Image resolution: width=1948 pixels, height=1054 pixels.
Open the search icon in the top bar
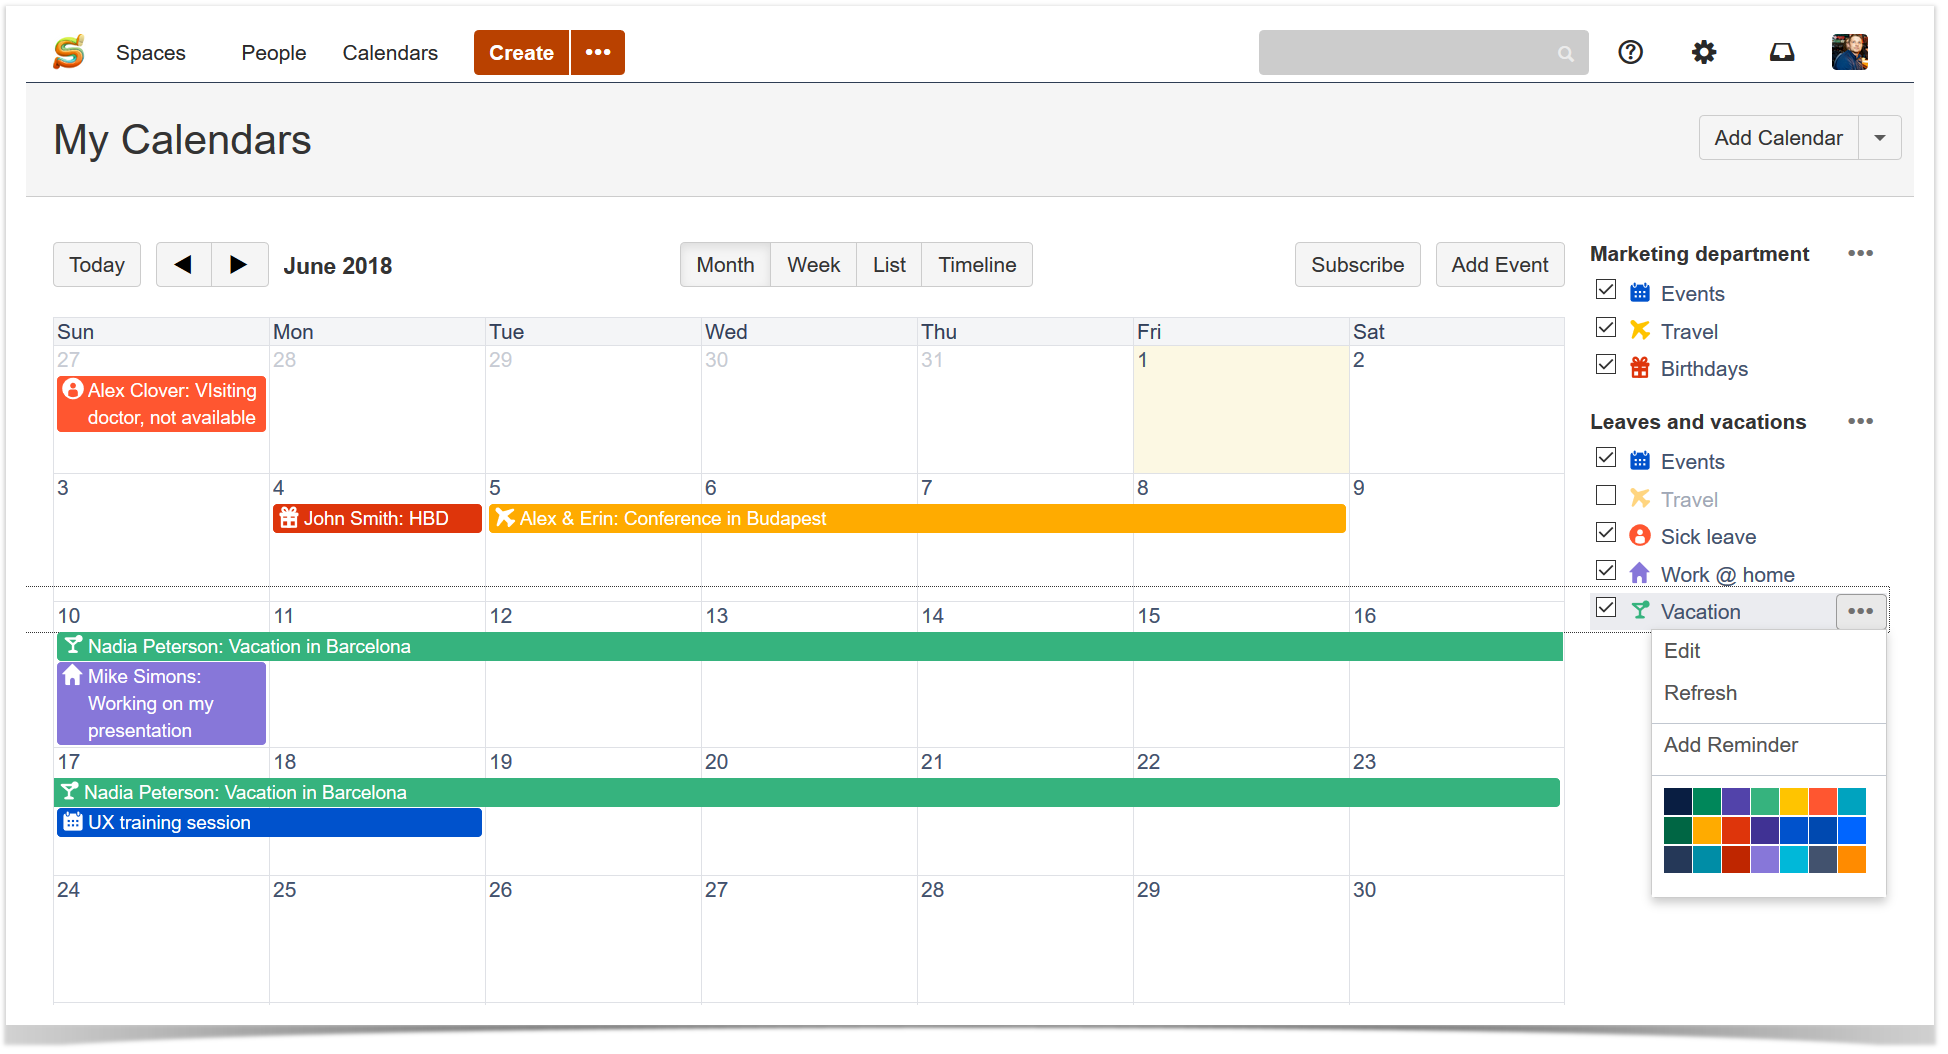1565,52
